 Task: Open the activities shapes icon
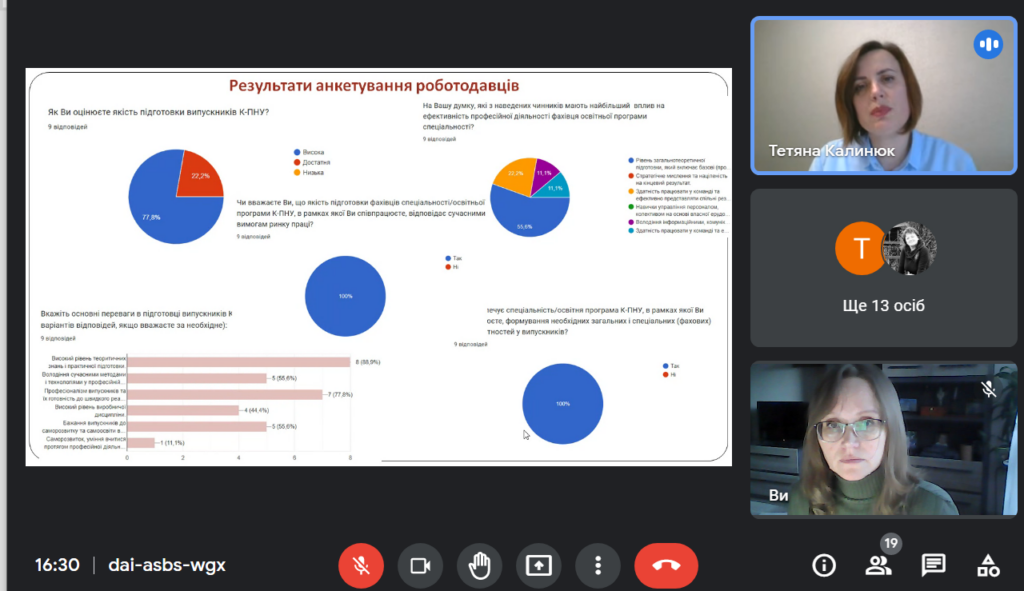coord(987,566)
